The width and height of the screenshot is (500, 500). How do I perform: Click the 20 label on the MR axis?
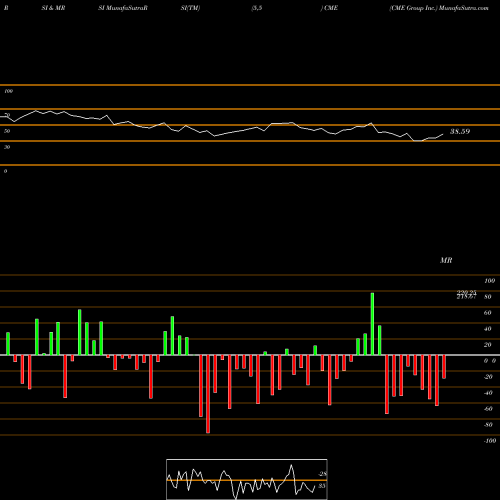click(x=488, y=345)
